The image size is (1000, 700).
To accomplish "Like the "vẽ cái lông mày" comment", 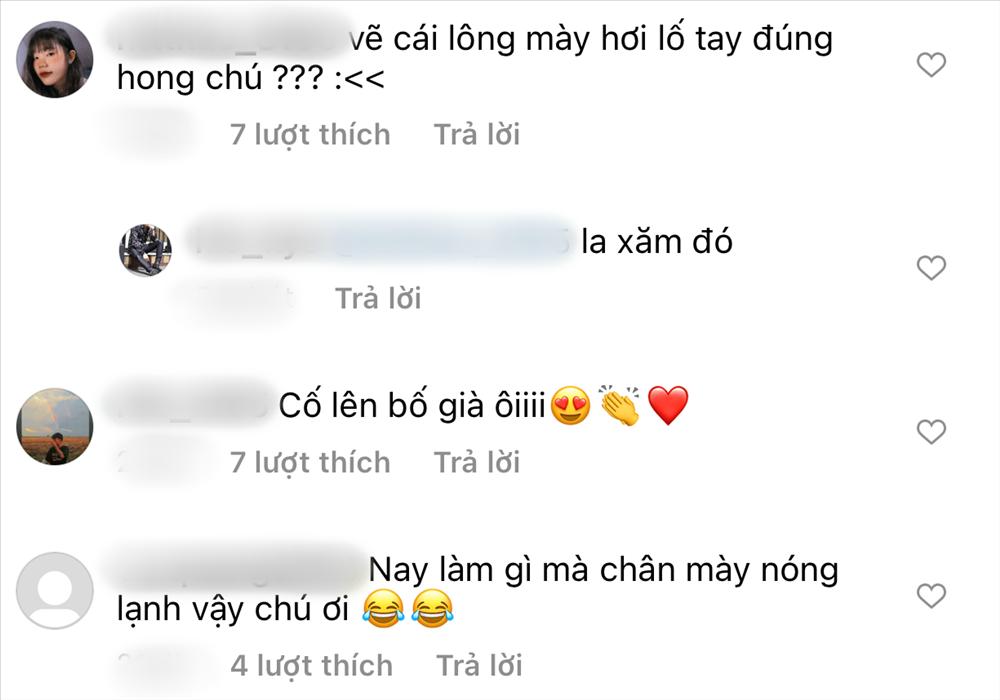I will coord(931,64).
